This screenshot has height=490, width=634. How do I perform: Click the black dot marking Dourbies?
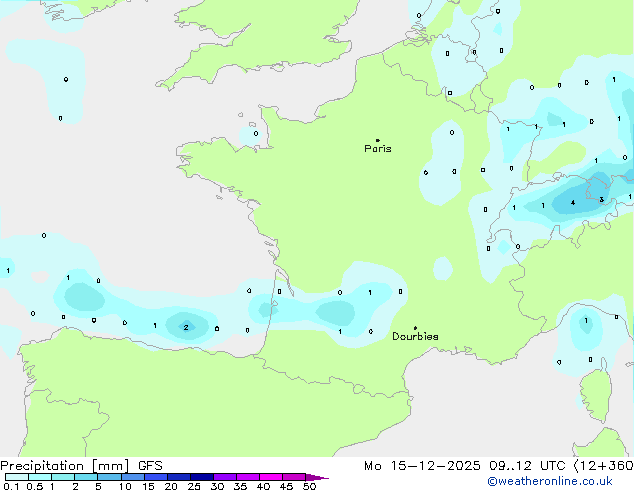(x=415, y=328)
